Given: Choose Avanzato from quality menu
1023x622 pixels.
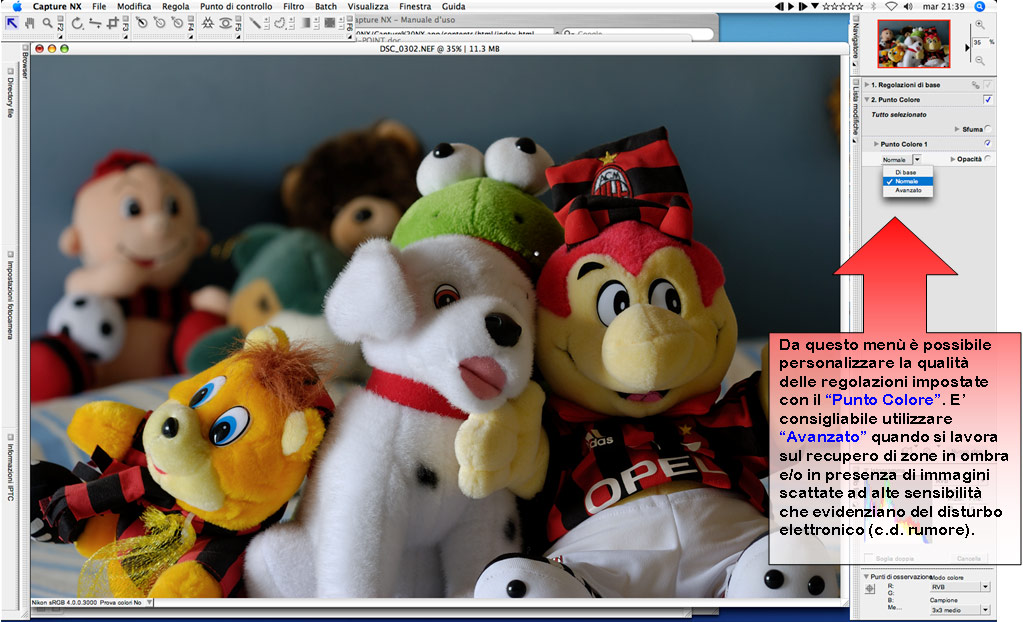Looking at the screenshot, I should 908,191.
